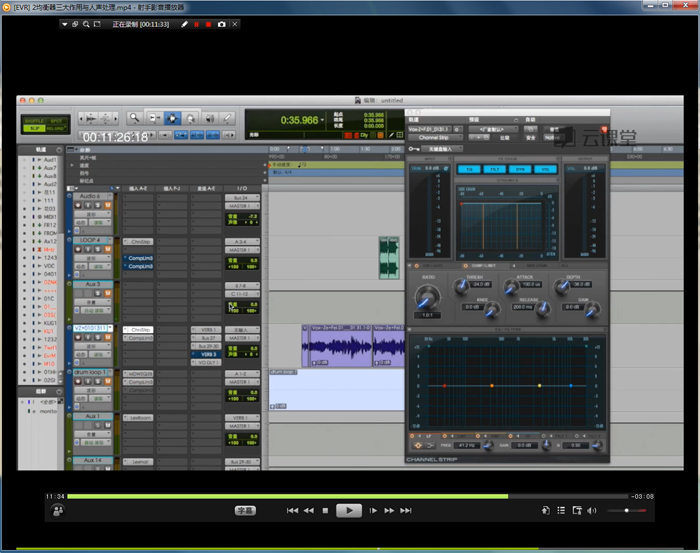Toggle the FILT module in FX chain
The image size is (700, 553).
[495, 170]
